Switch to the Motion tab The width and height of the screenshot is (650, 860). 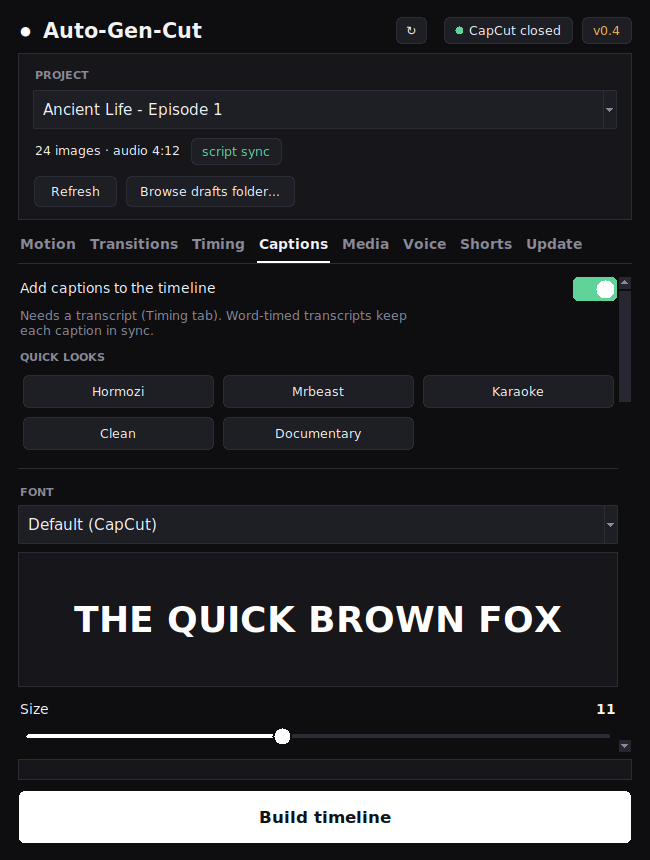tap(48, 244)
